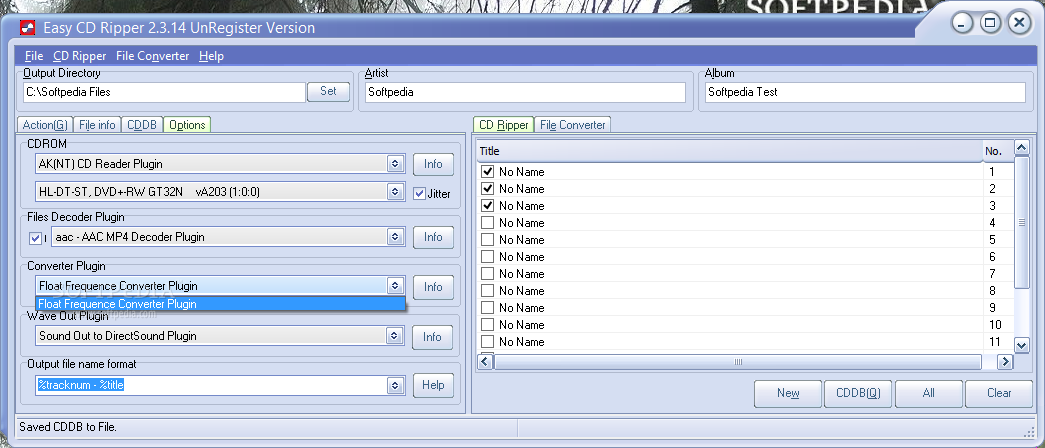Check track 5 No Name checkbox
Viewport: 1045px width, 448px height.
487,240
